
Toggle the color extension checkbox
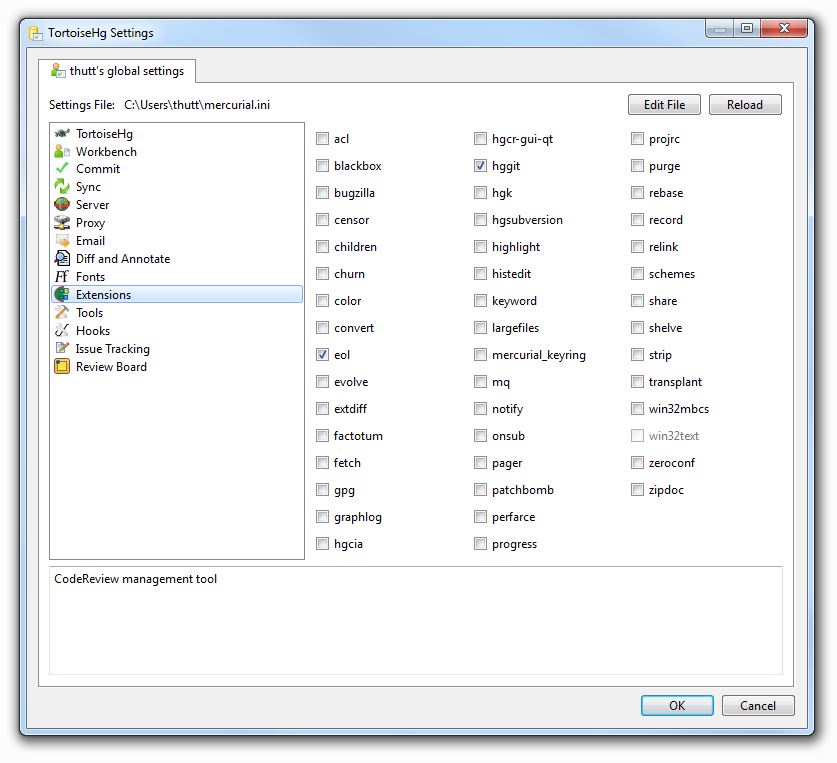[322, 301]
